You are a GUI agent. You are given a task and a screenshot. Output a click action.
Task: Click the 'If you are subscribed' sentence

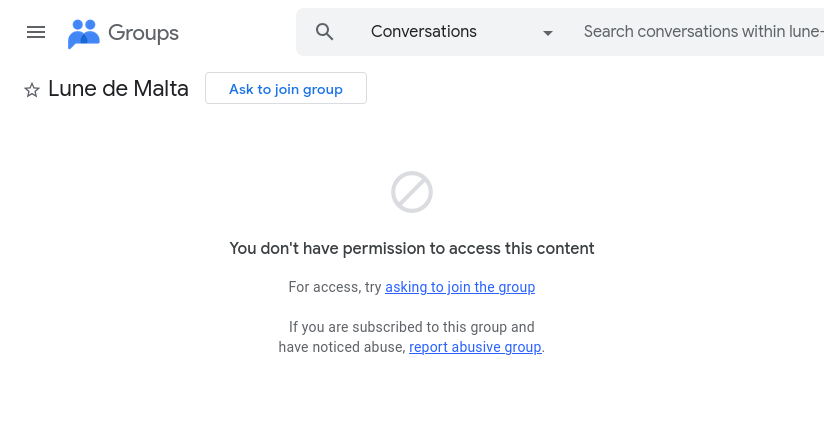pos(411,327)
